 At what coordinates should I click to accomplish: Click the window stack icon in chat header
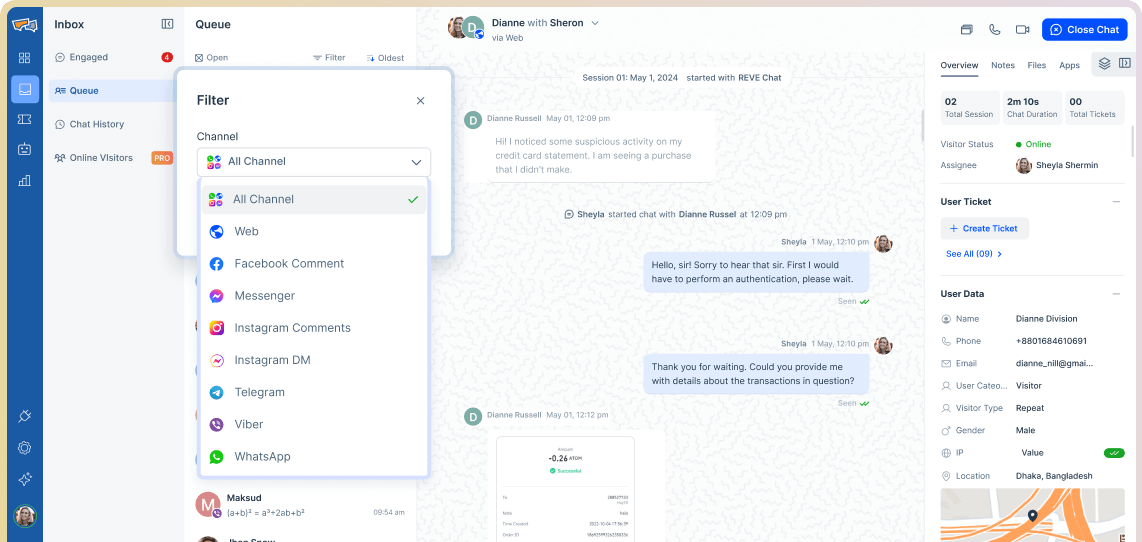pyautogui.click(x=966, y=30)
